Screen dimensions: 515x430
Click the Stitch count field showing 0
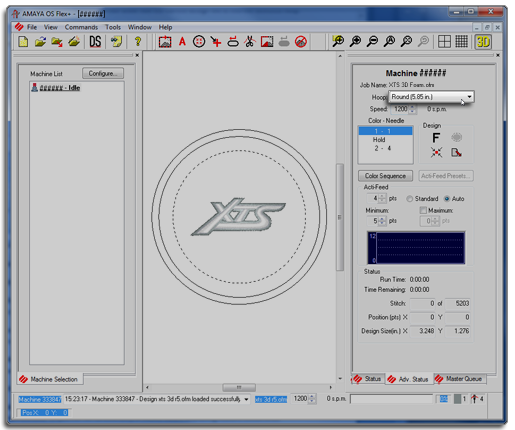click(x=422, y=303)
